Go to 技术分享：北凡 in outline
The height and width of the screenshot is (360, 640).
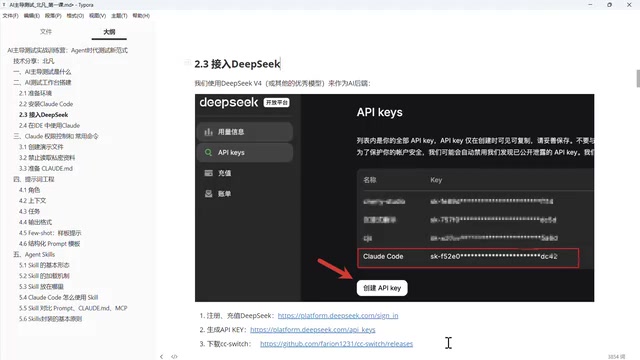(33, 61)
